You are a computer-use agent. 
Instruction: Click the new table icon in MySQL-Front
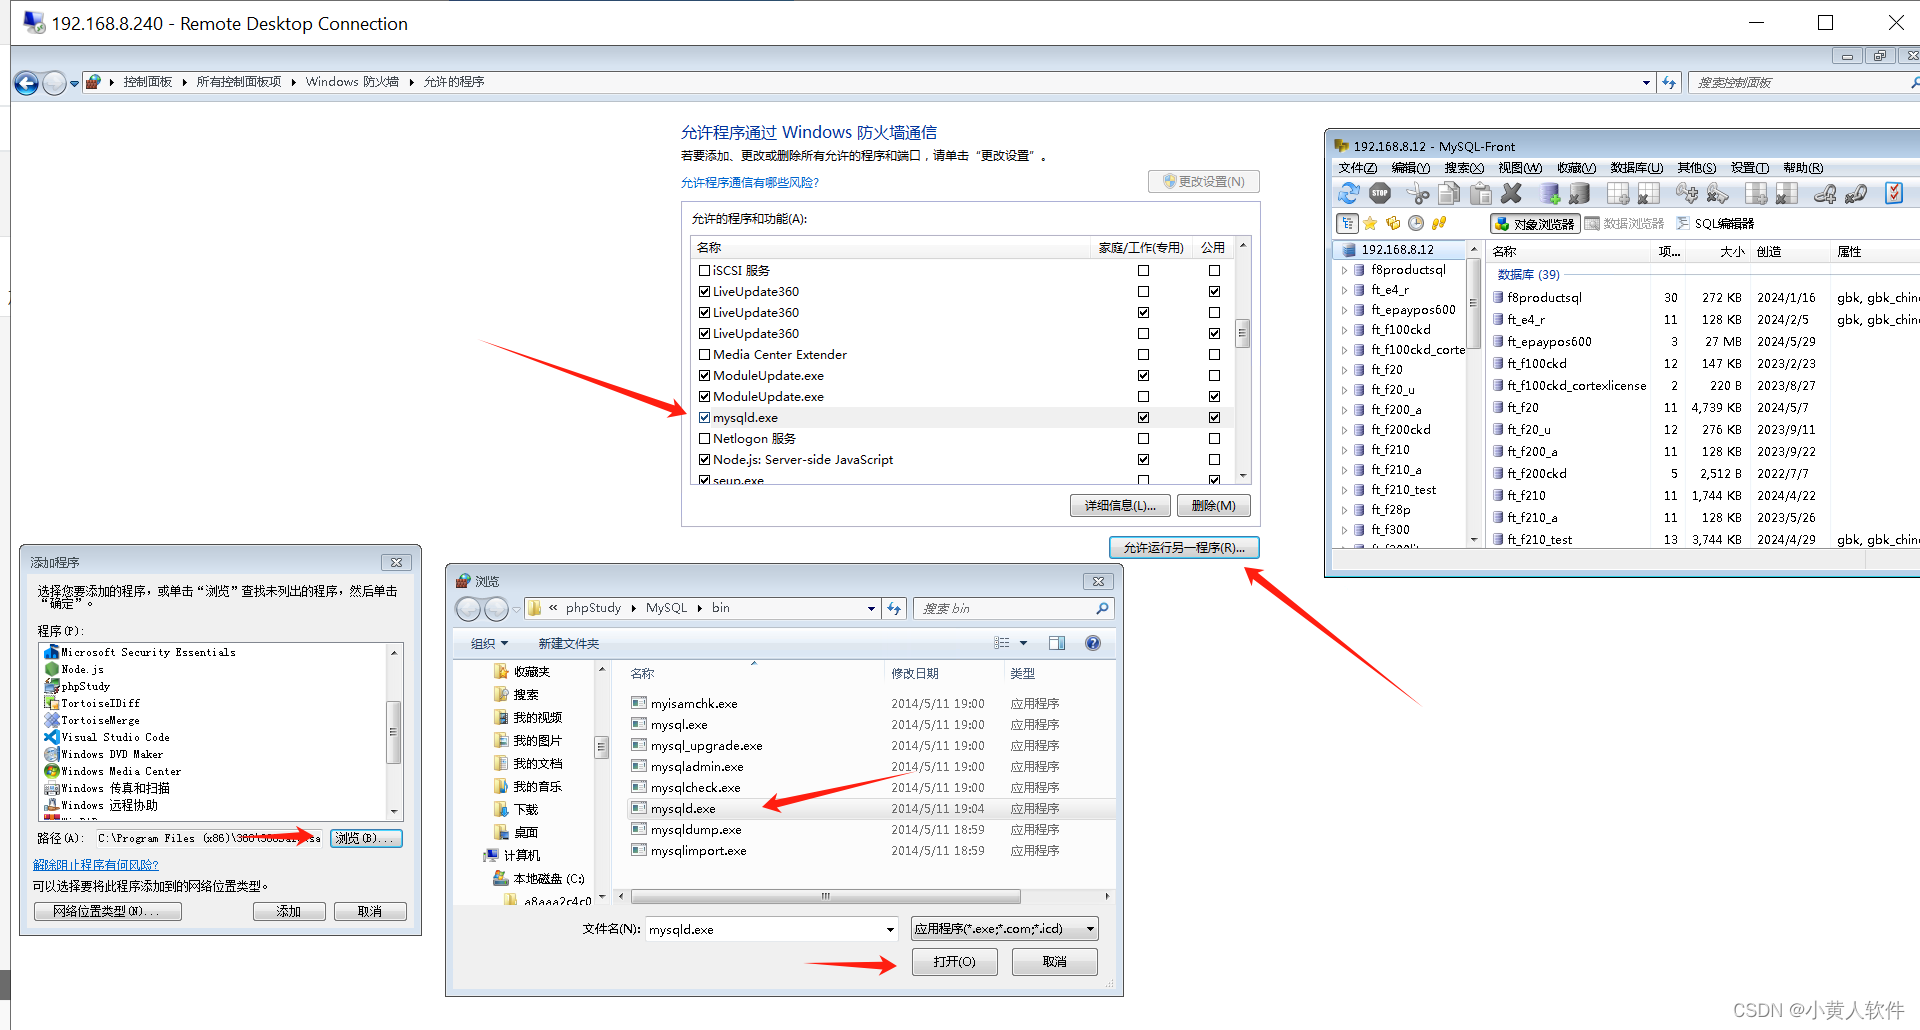1618,193
